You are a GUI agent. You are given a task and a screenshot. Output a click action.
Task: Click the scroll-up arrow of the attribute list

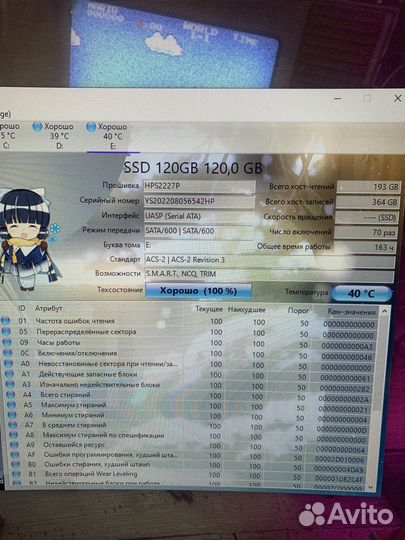[x=384, y=311]
